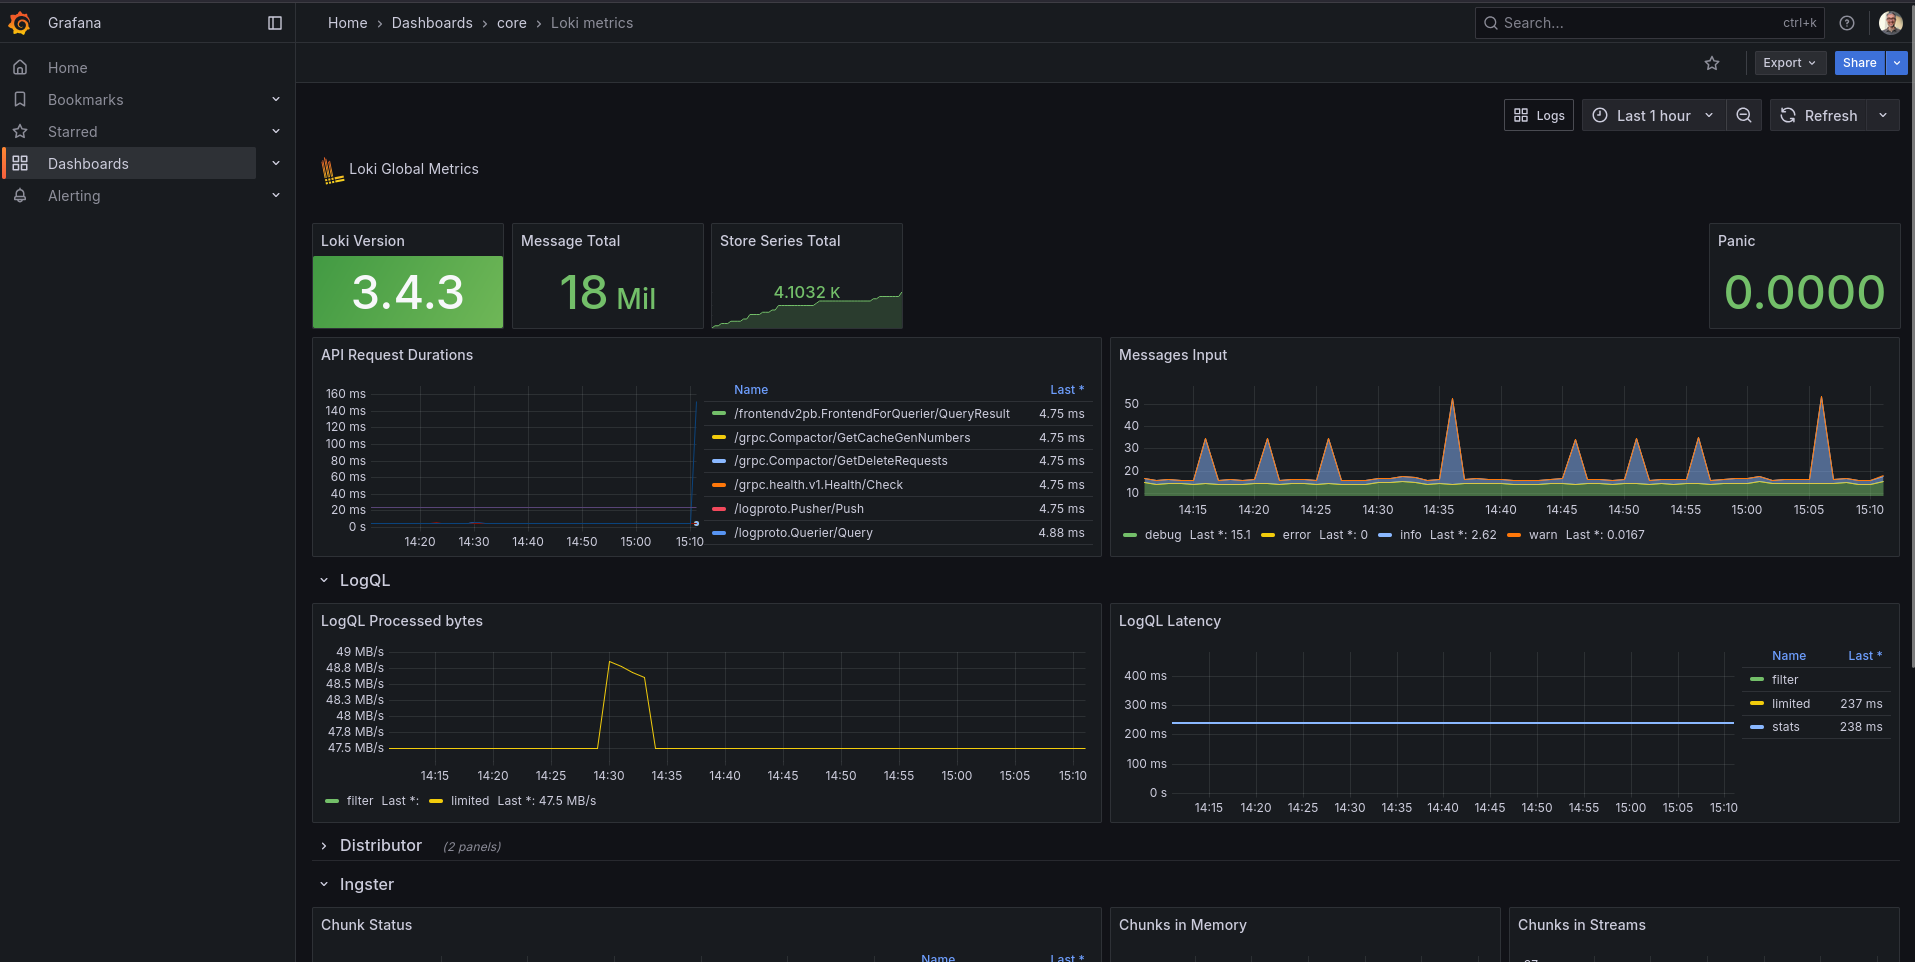Image resolution: width=1915 pixels, height=962 pixels.
Task: Open the help question mark icon
Action: (1847, 23)
